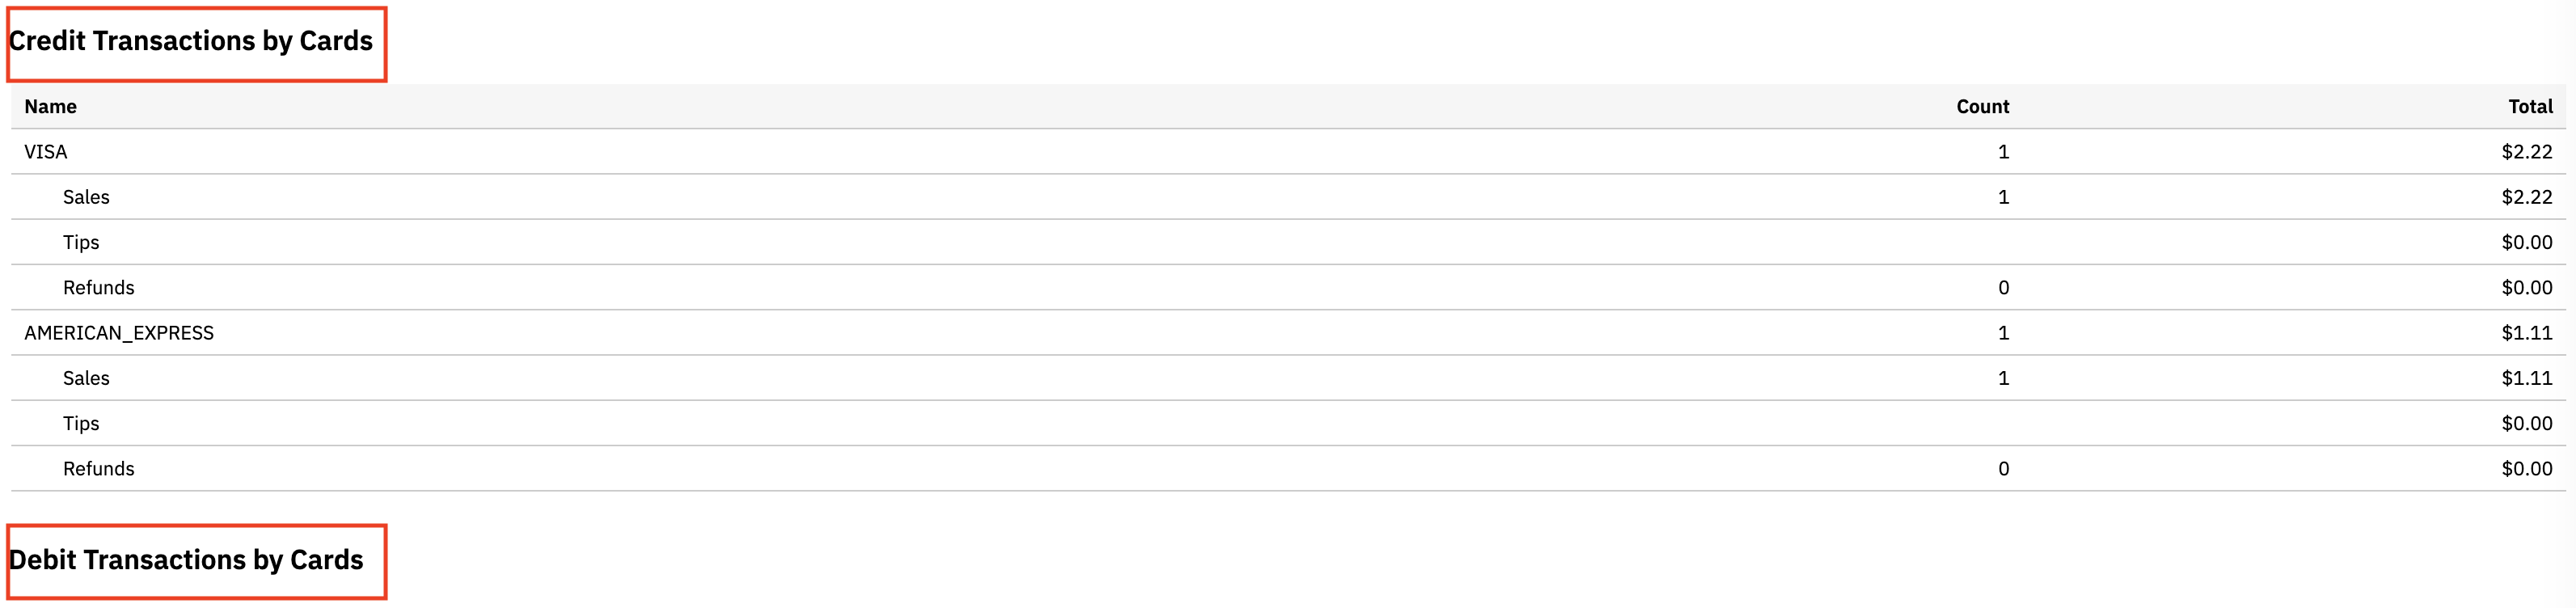
Task: Click VISA Refunds count of zero
Action: coord(2003,288)
